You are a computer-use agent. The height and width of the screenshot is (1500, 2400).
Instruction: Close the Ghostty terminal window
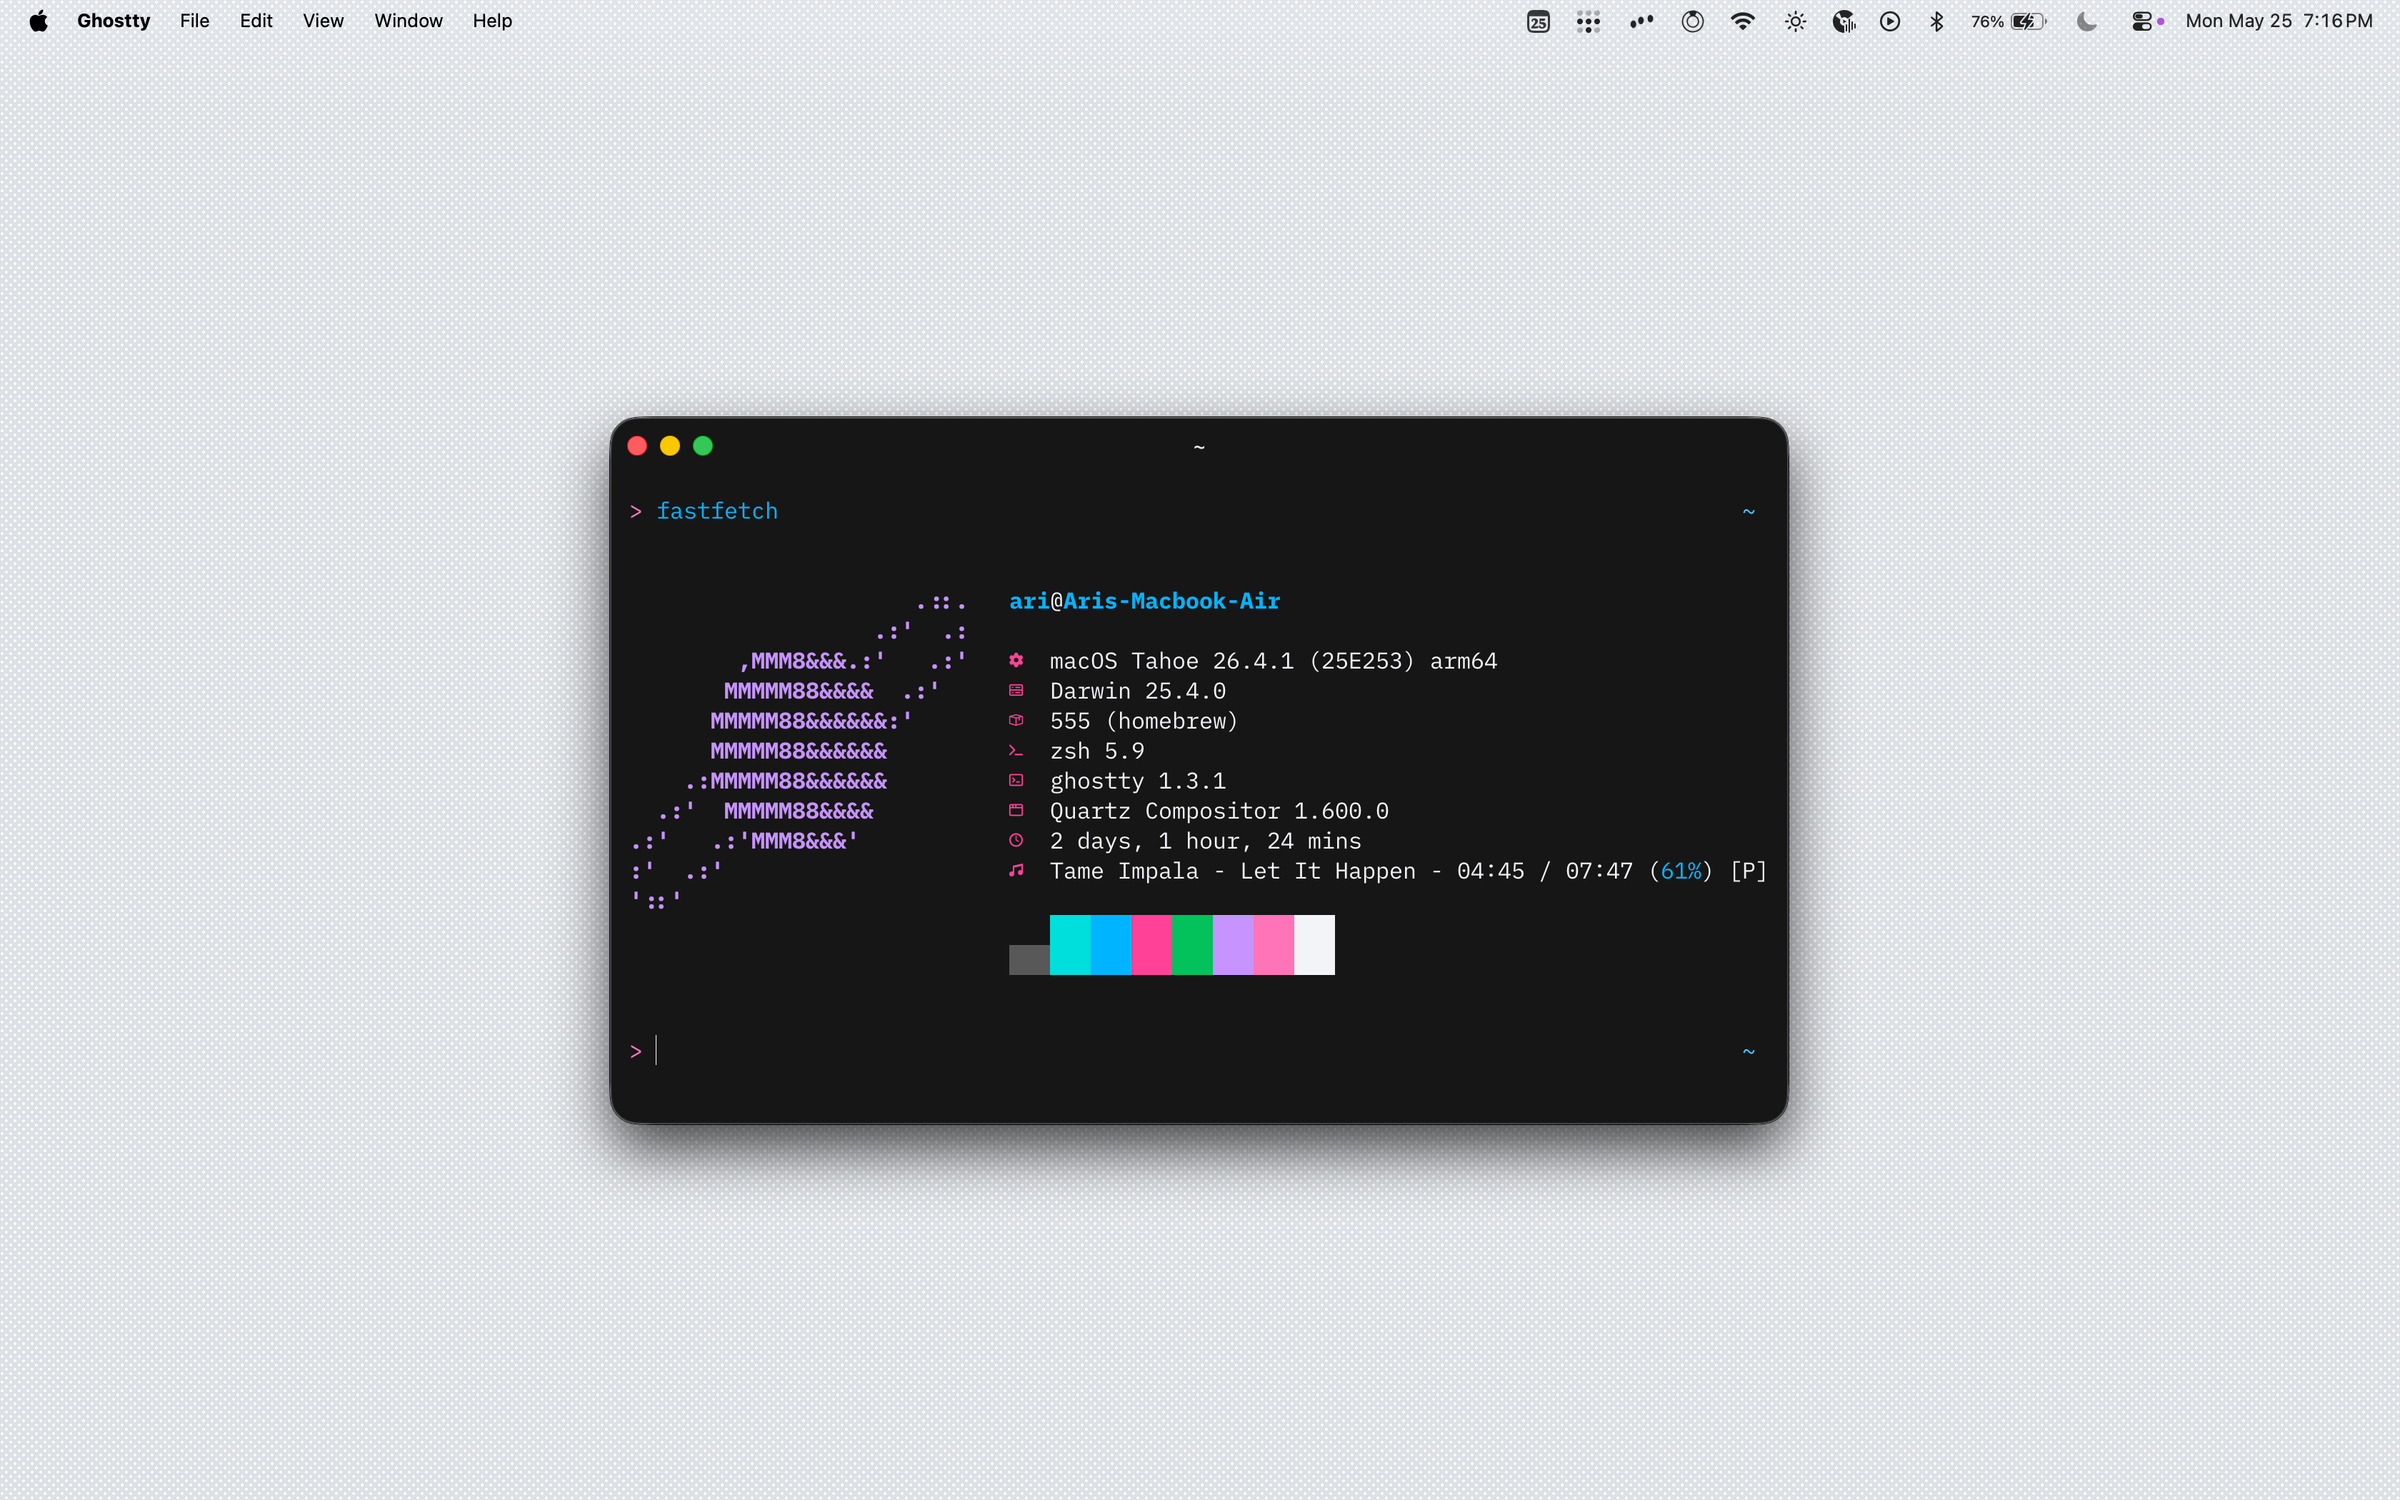click(637, 446)
